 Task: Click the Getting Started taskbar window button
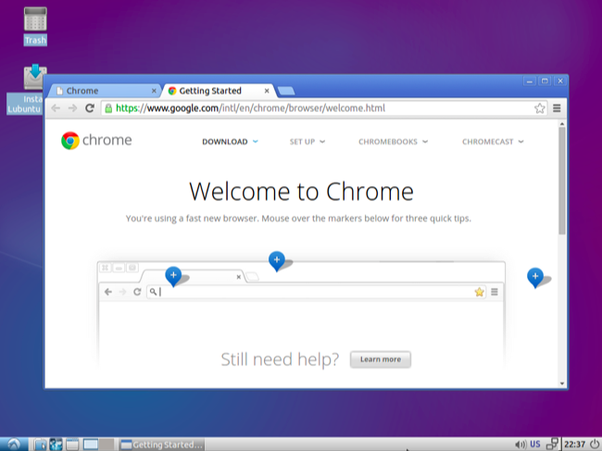[x=162, y=444]
